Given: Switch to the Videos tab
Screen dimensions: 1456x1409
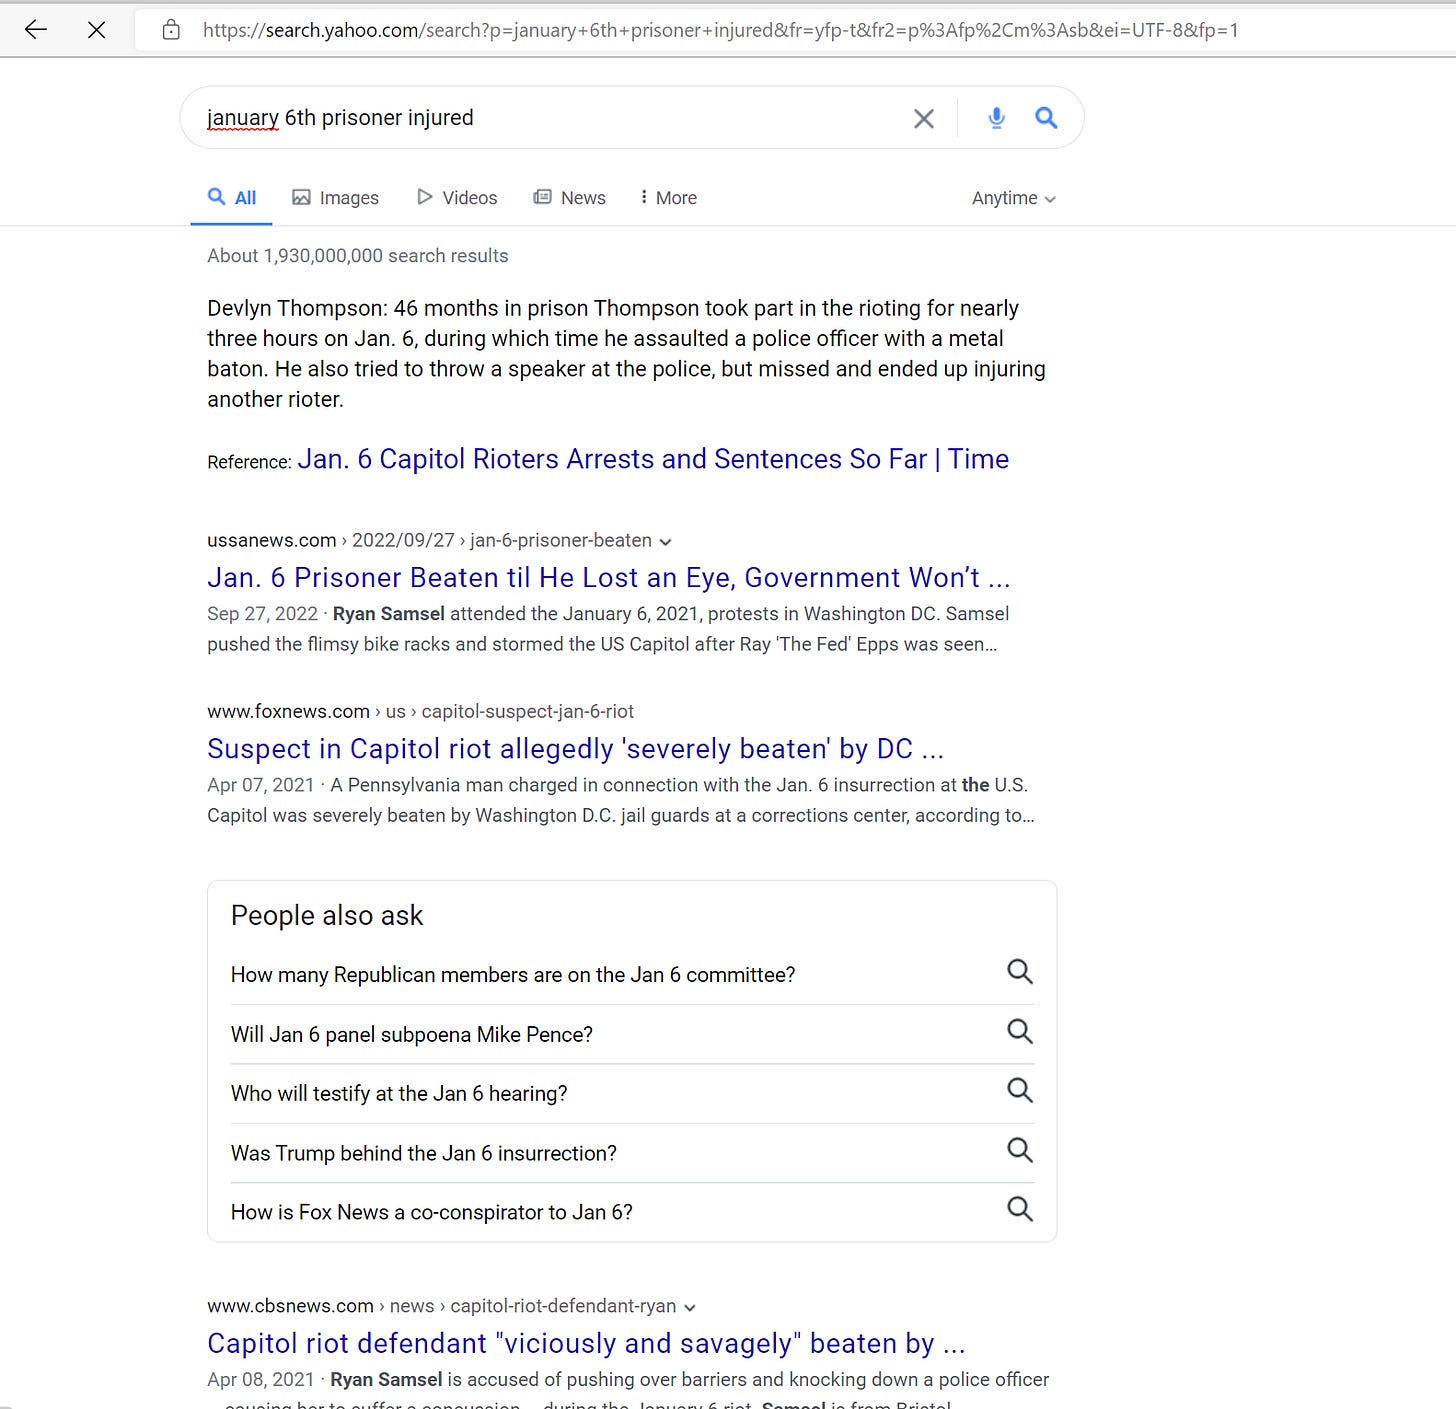Looking at the screenshot, I should point(457,198).
